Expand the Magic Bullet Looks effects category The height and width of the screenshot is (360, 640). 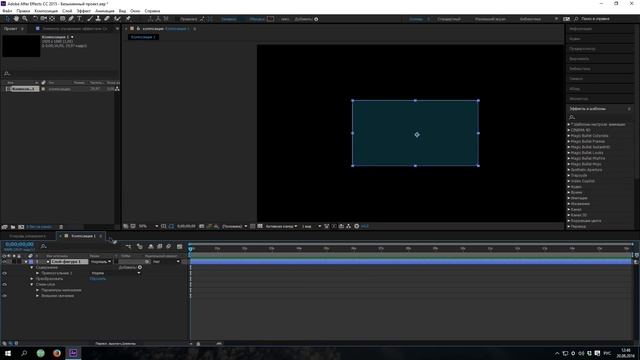(x=569, y=153)
